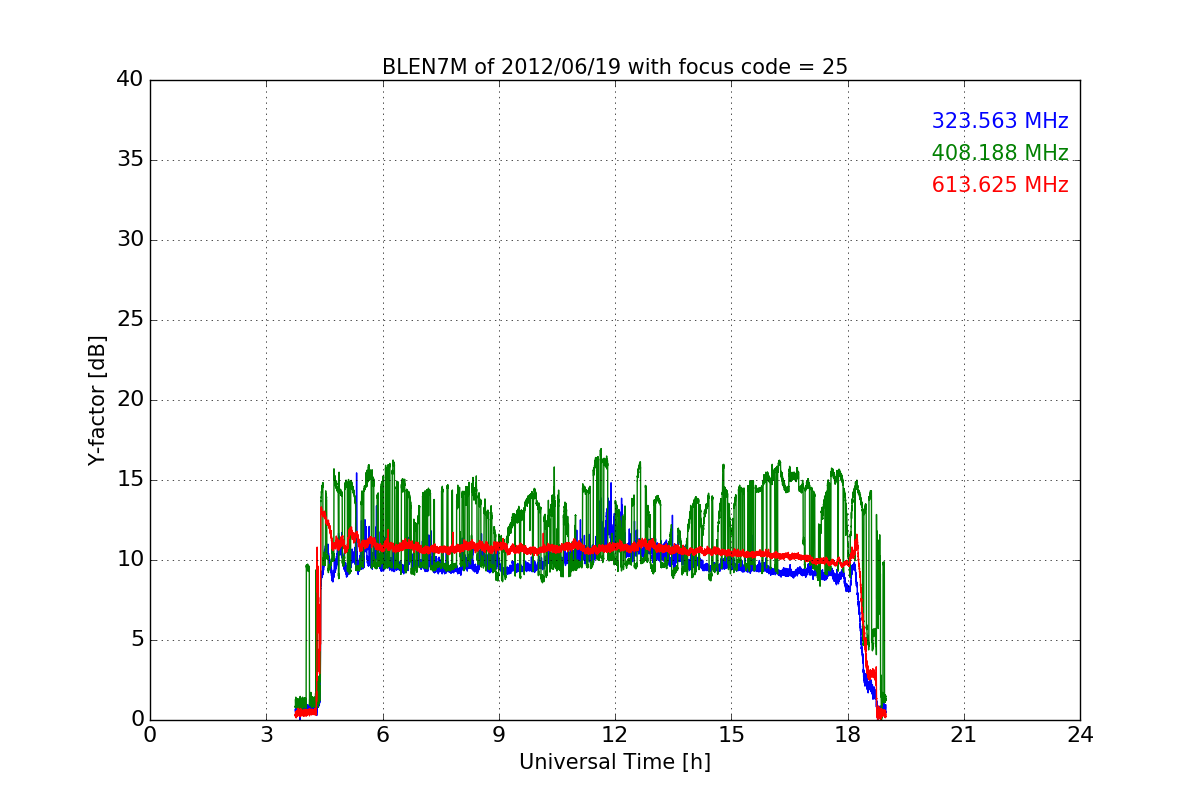The image size is (1200, 800).
Task: Click the x-axis tick label 6
Action: coord(383,735)
